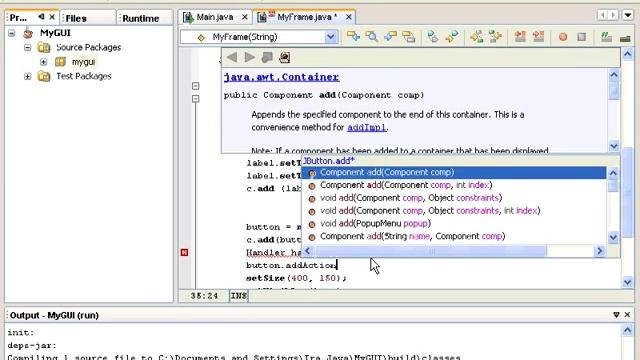Click the gray show-source icon in Javadoc popup
This screenshot has width=640, height=360.
tap(267, 57)
